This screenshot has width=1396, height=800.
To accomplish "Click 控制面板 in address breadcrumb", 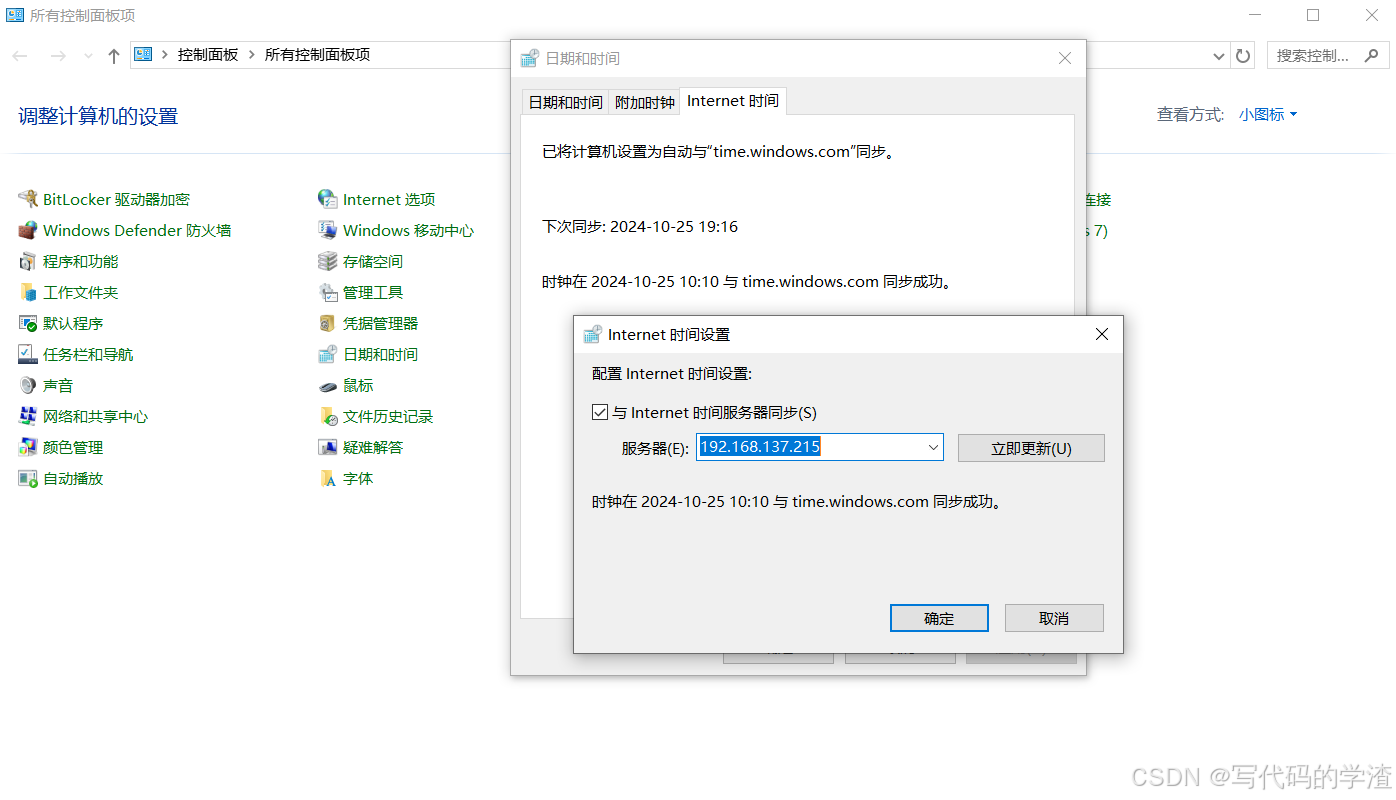I will point(208,55).
